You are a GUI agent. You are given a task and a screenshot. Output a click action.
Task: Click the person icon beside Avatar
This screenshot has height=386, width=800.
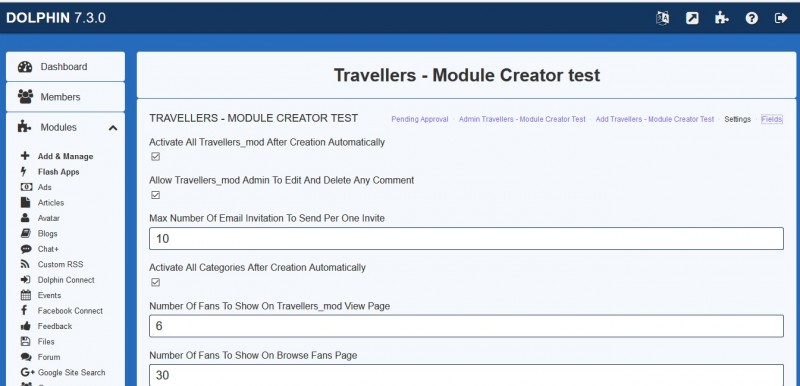(25, 218)
